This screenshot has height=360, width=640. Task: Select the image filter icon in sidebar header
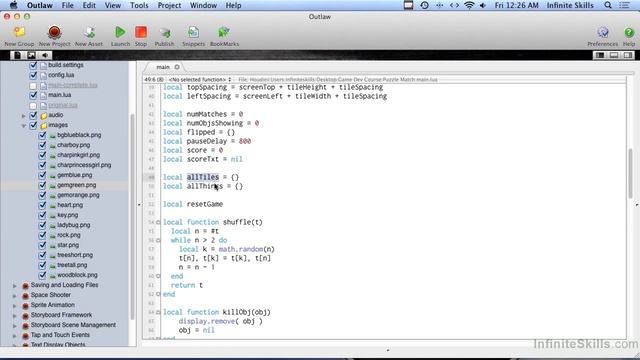[x=31, y=55]
